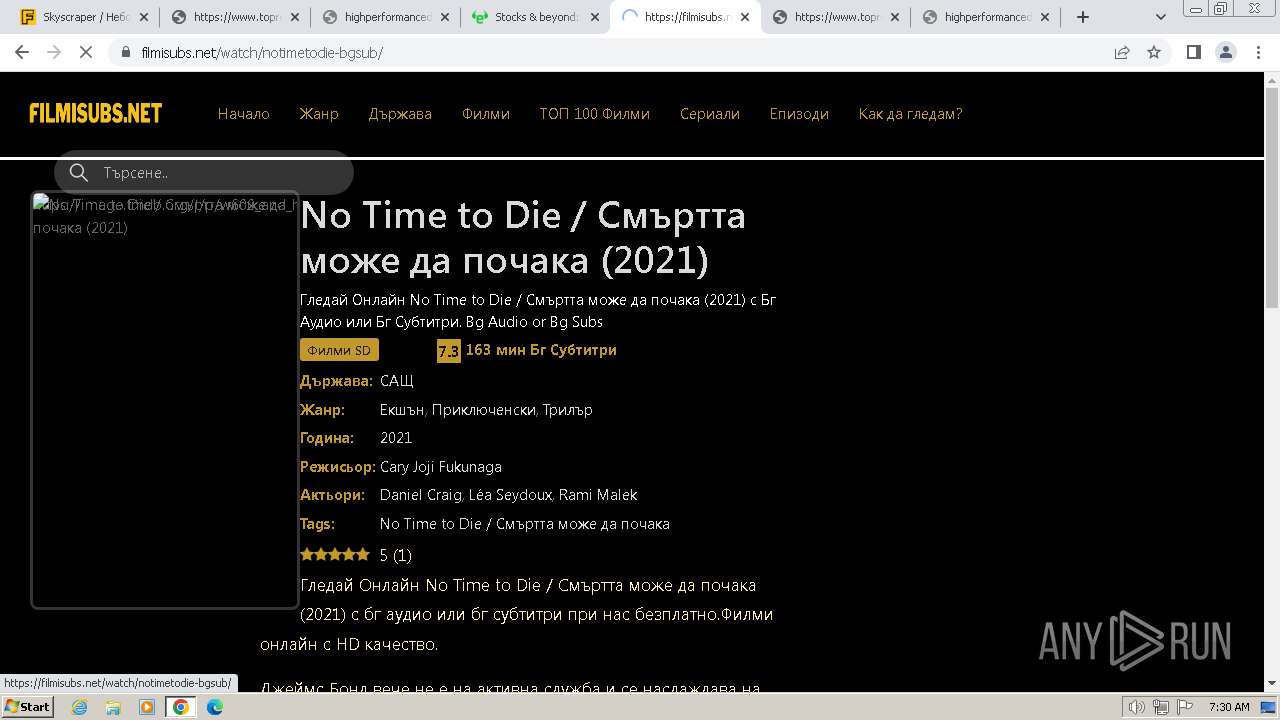1280x720 pixels.
Task: Click the Филми SD badge
Action: (339, 350)
